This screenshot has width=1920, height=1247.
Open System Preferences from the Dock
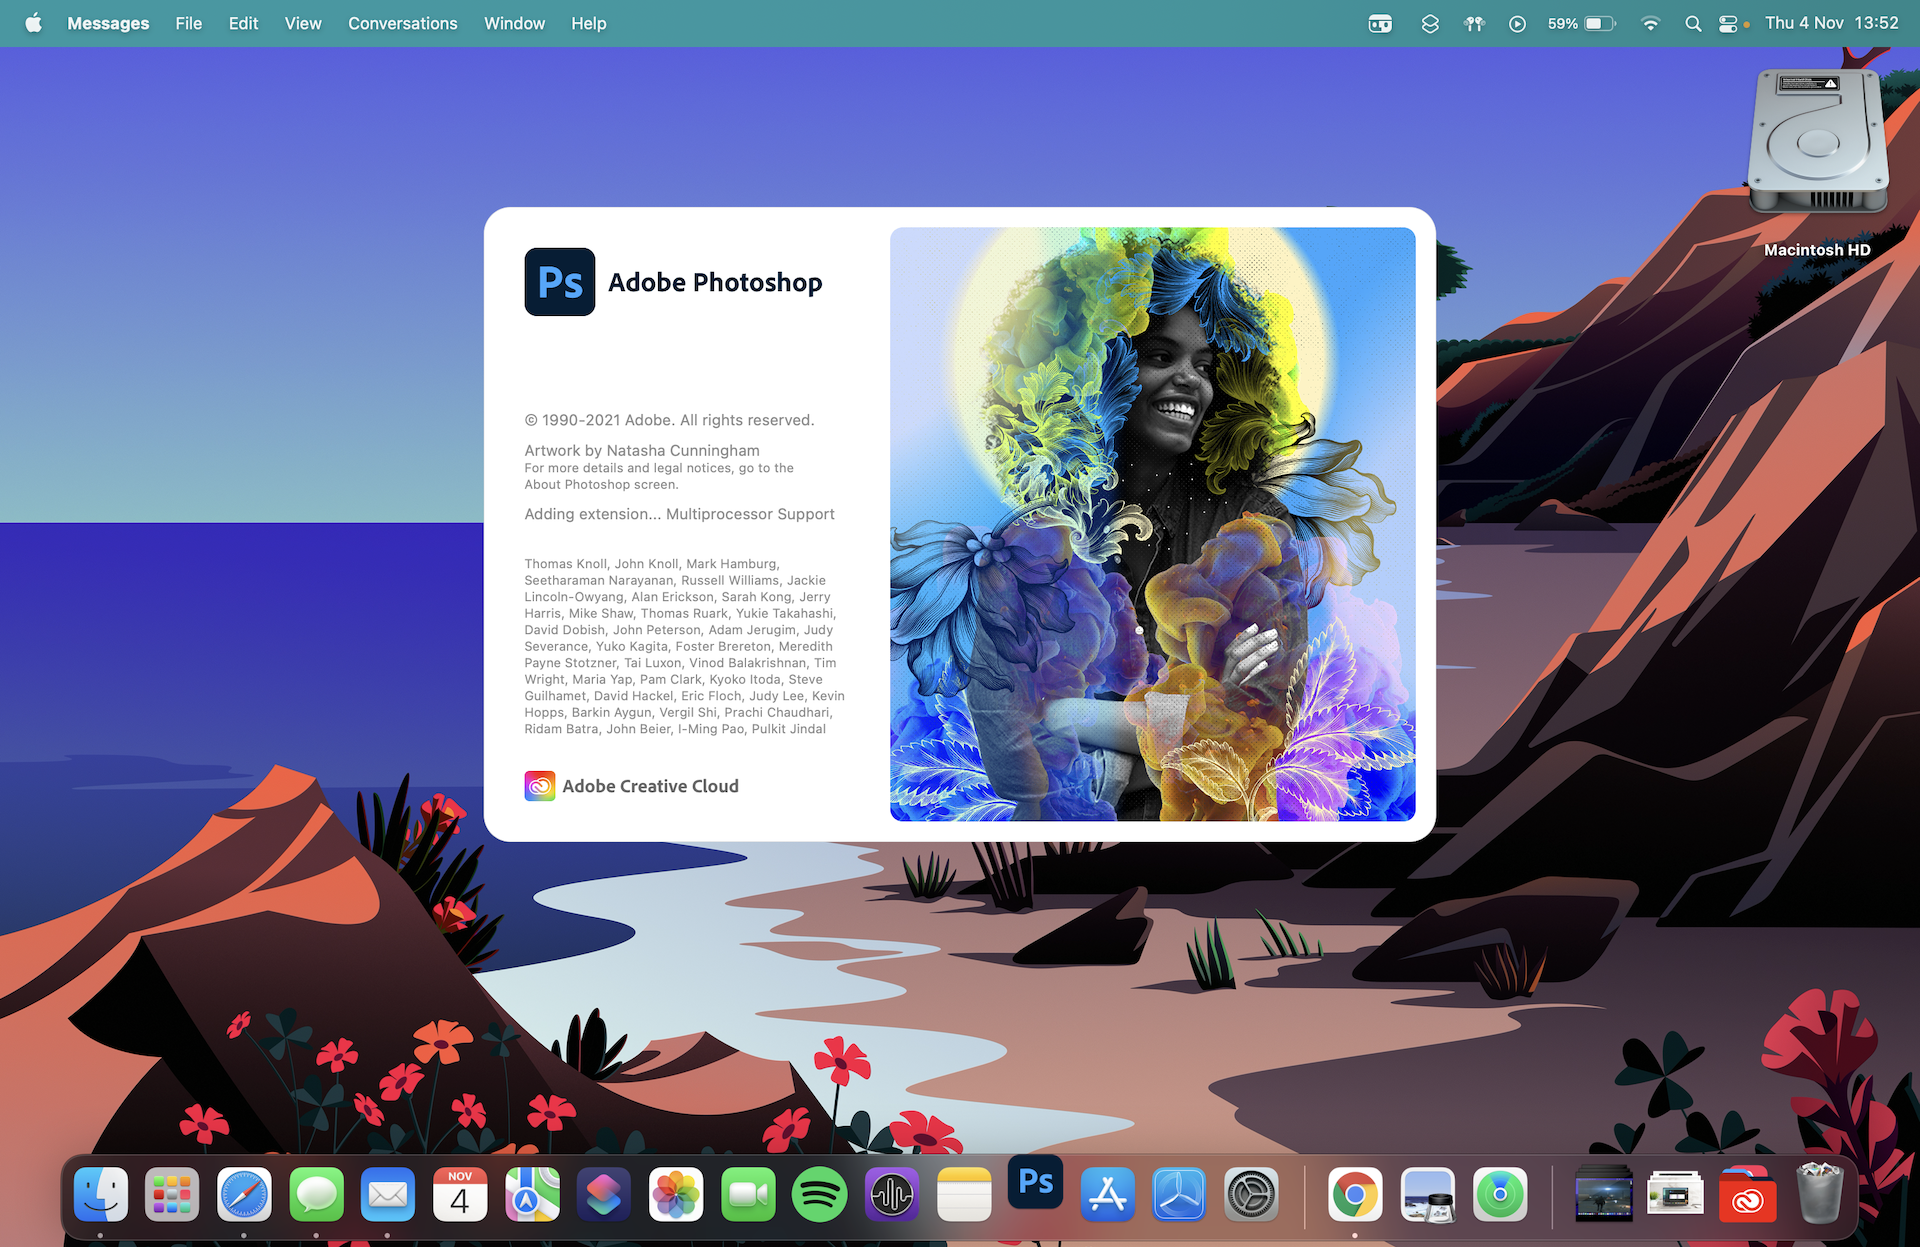click(x=1252, y=1194)
